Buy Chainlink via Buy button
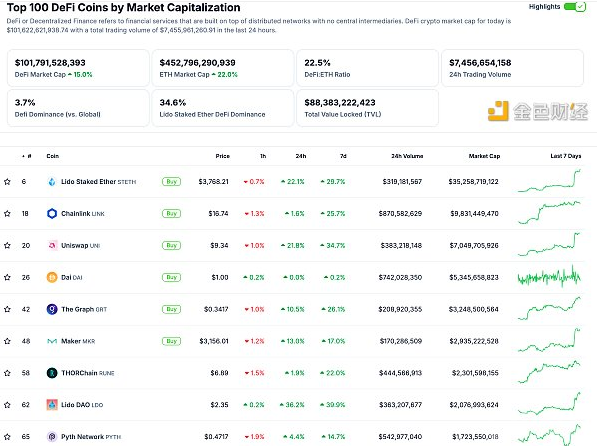 point(171,214)
